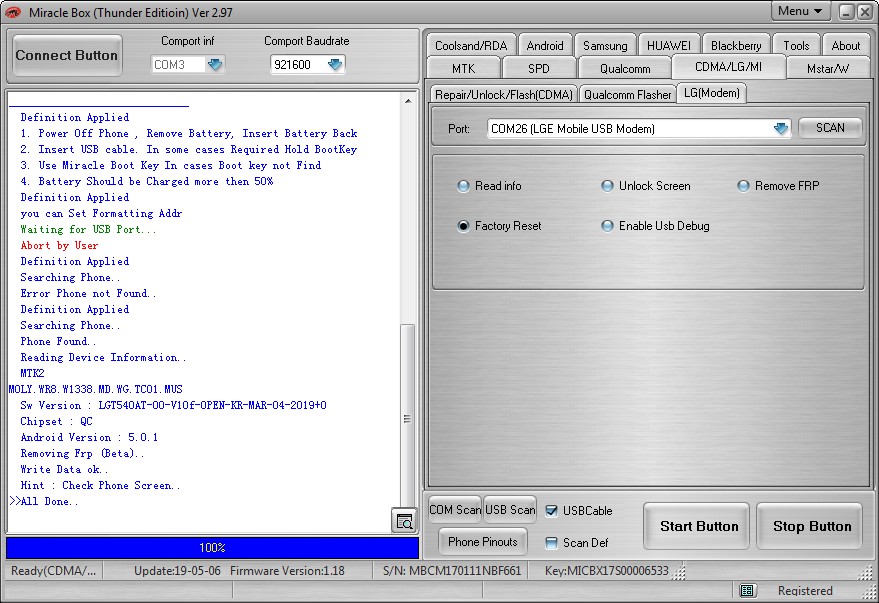The width and height of the screenshot is (879, 603).
Task: Click the log search icon below the log
Action: 404,521
